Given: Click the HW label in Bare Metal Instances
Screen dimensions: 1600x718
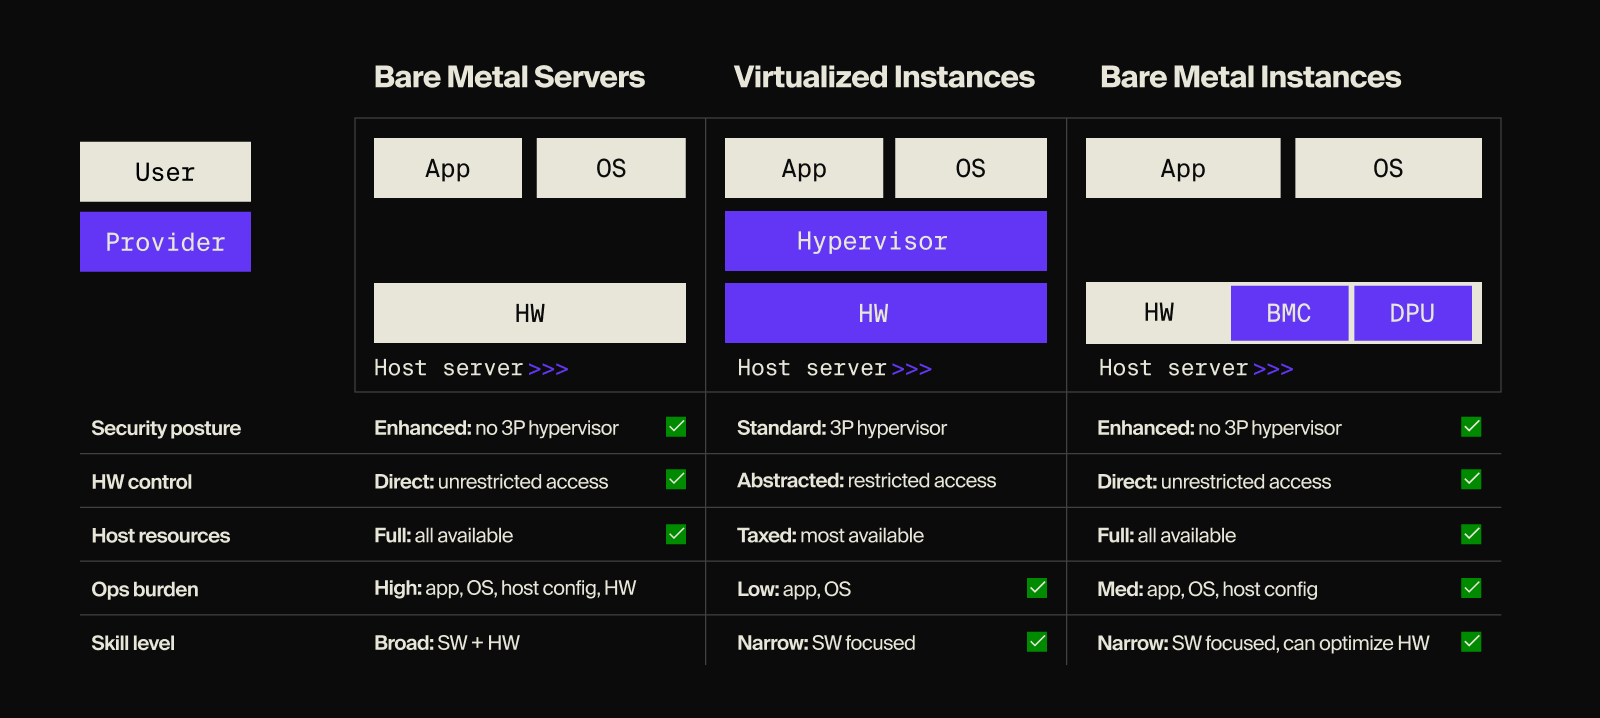Looking at the screenshot, I should click(1159, 313).
